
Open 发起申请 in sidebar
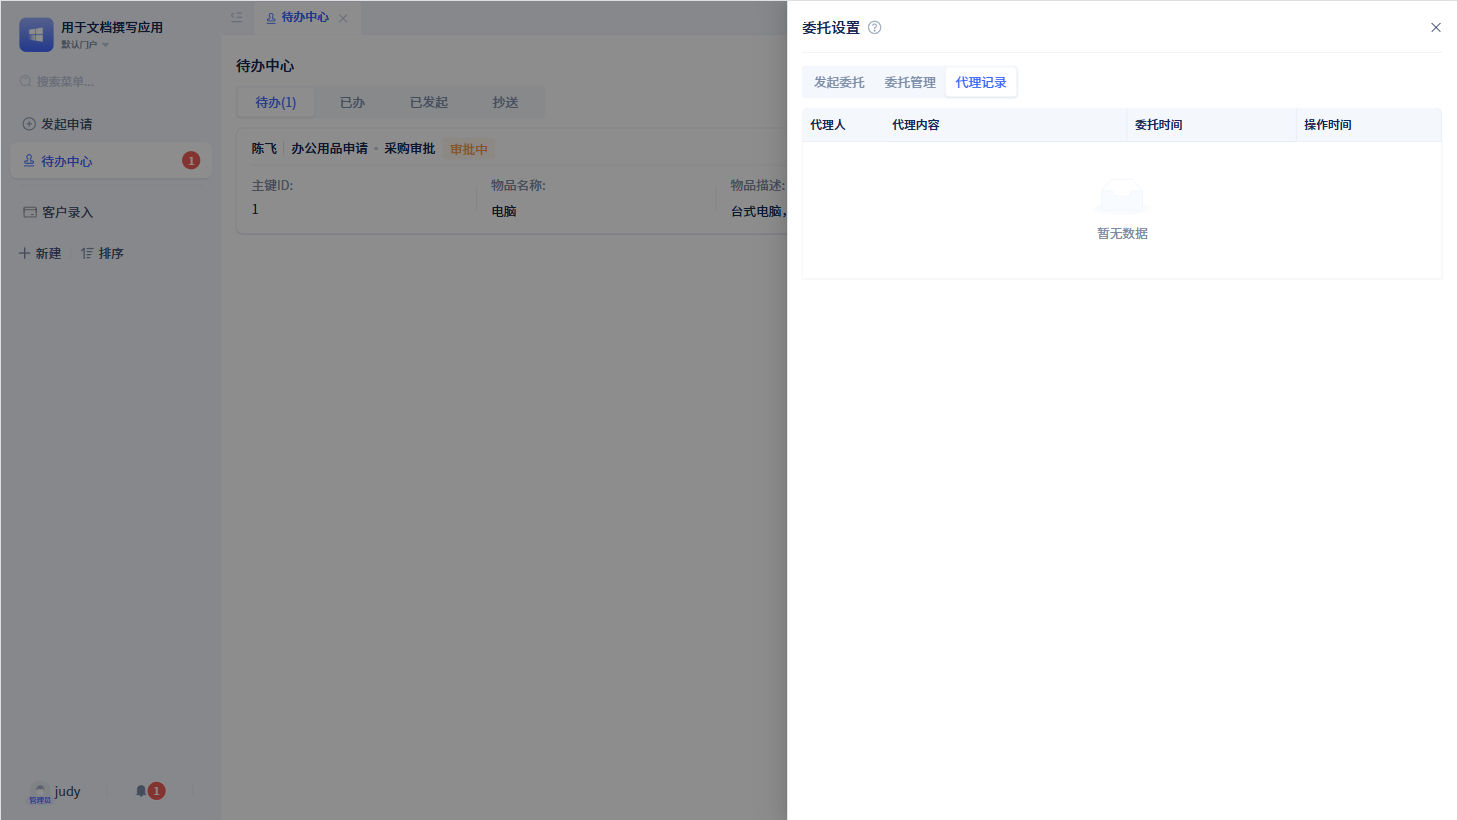coord(110,124)
